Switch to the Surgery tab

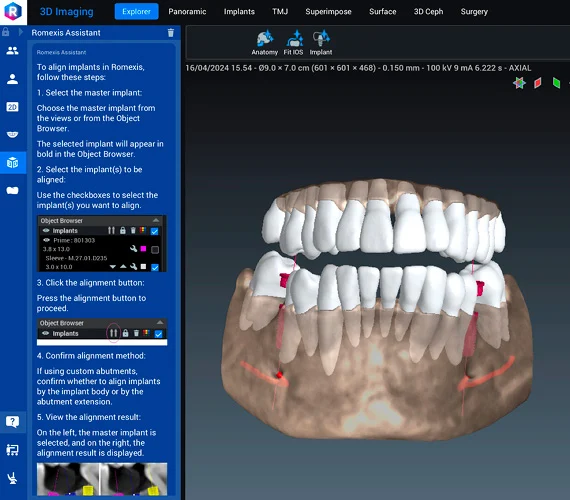click(474, 12)
